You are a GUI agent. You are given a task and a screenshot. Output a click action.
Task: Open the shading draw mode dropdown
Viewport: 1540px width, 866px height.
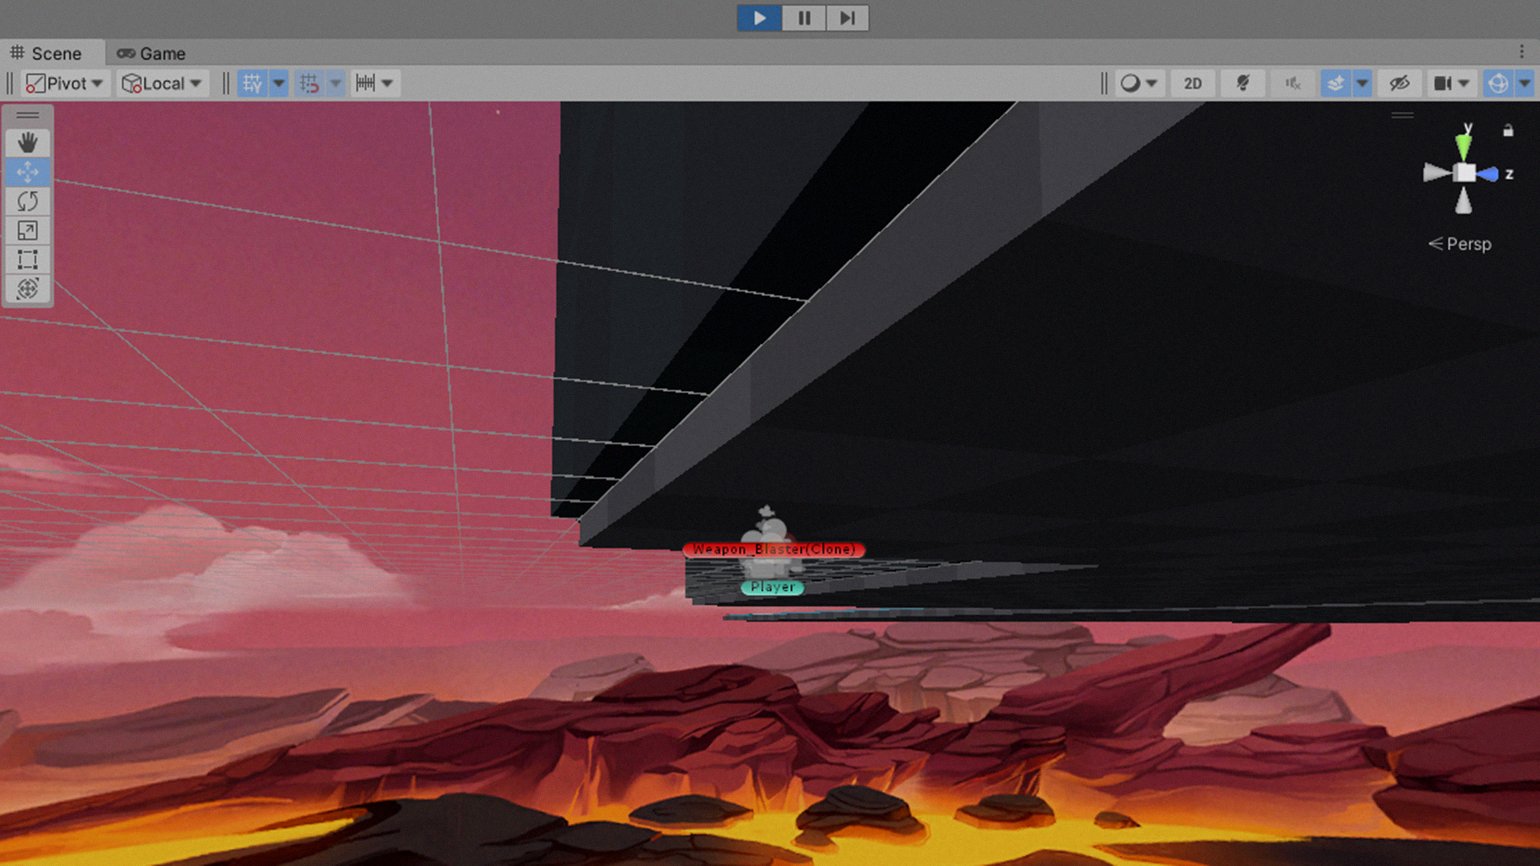[1138, 84]
